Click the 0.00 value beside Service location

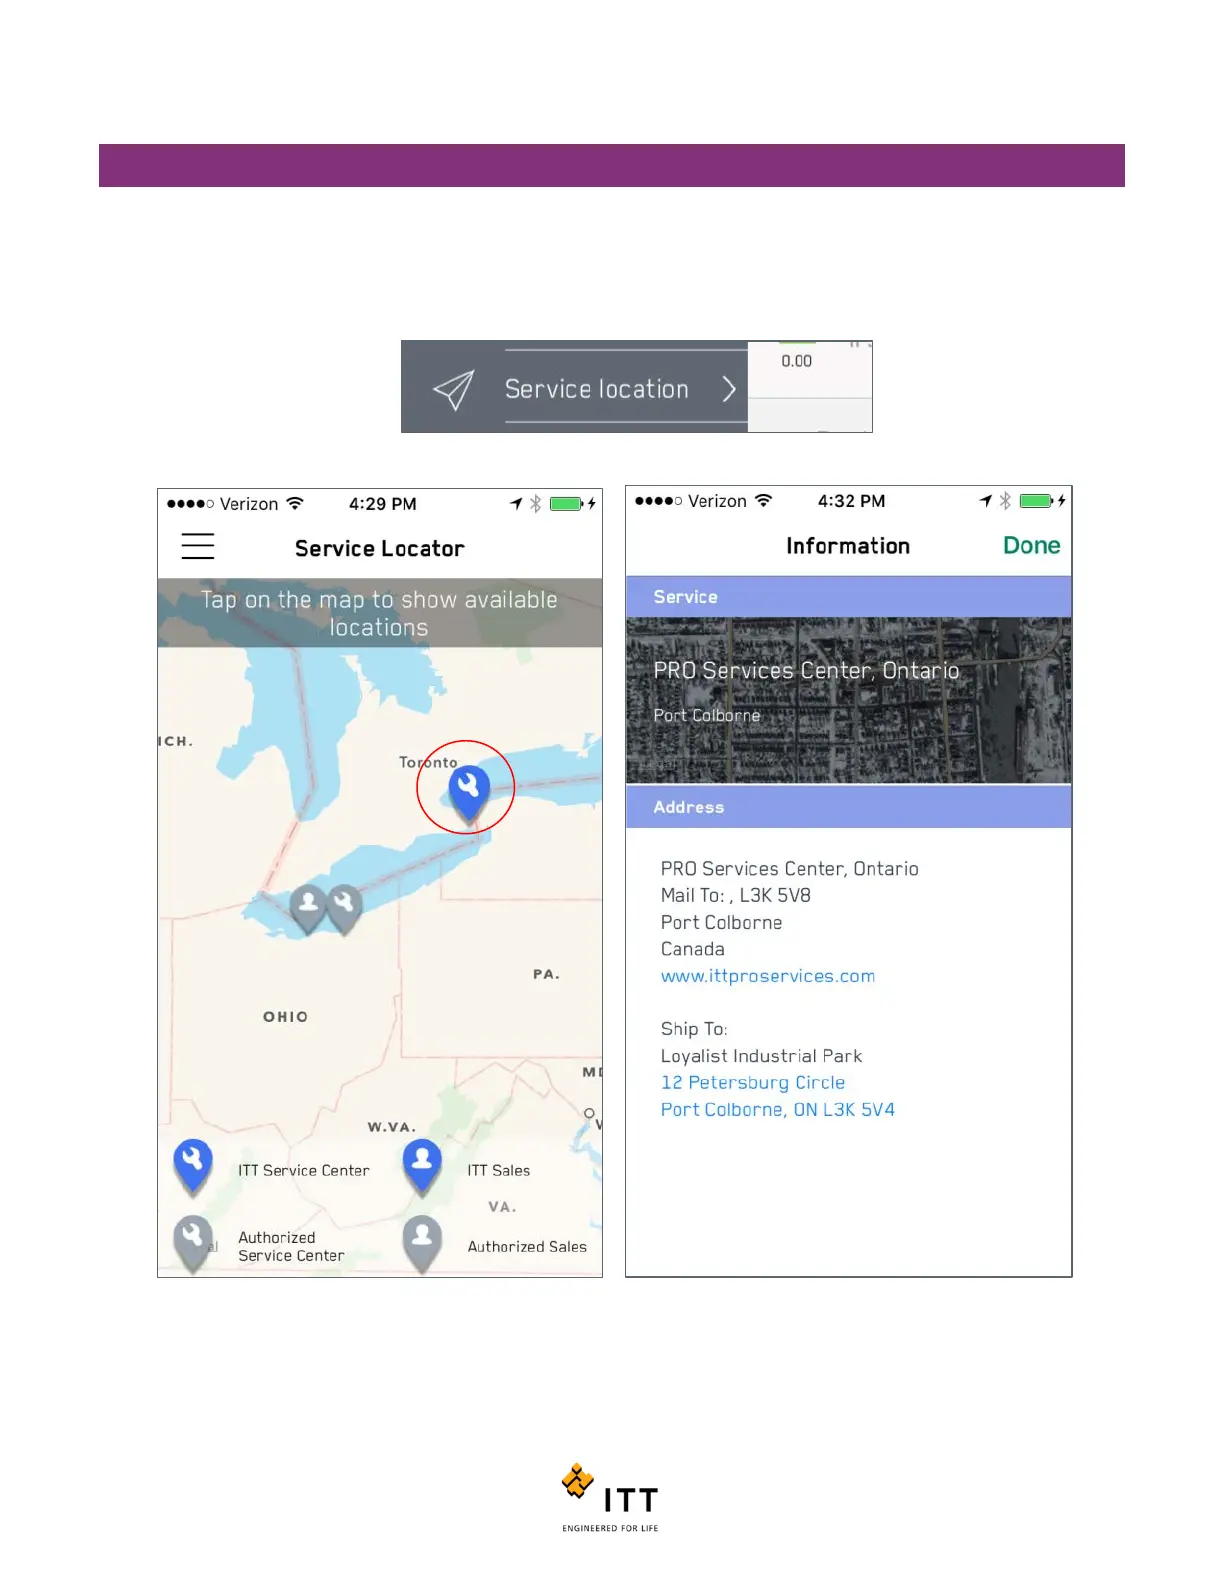pos(796,361)
